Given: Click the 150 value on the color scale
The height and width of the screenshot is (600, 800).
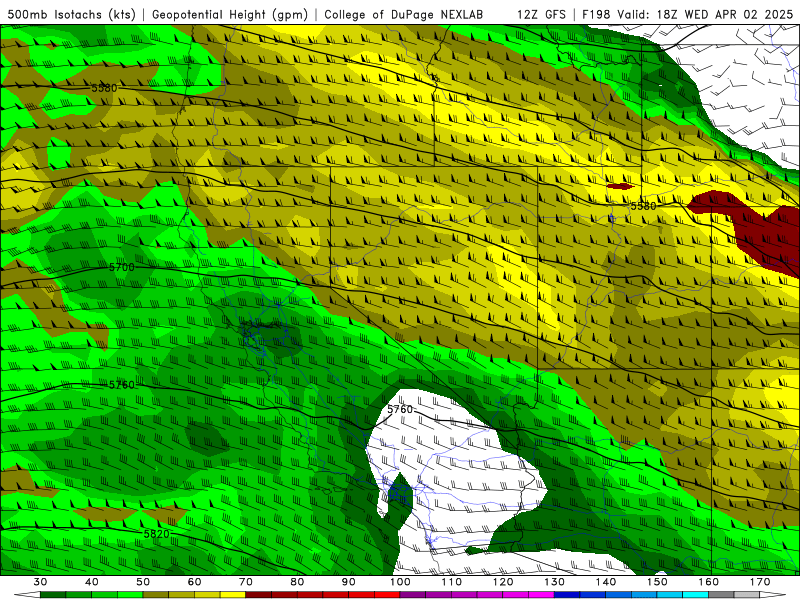Looking at the screenshot, I should coord(657,582).
